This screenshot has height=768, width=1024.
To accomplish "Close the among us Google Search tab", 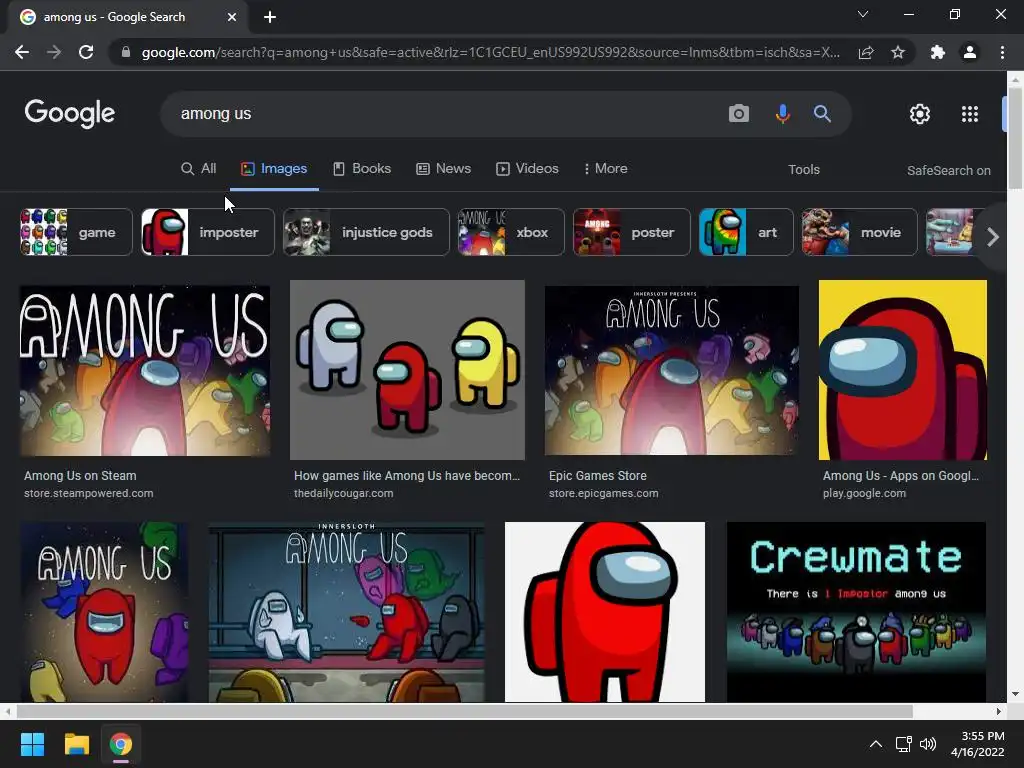I will [x=232, y=17].
